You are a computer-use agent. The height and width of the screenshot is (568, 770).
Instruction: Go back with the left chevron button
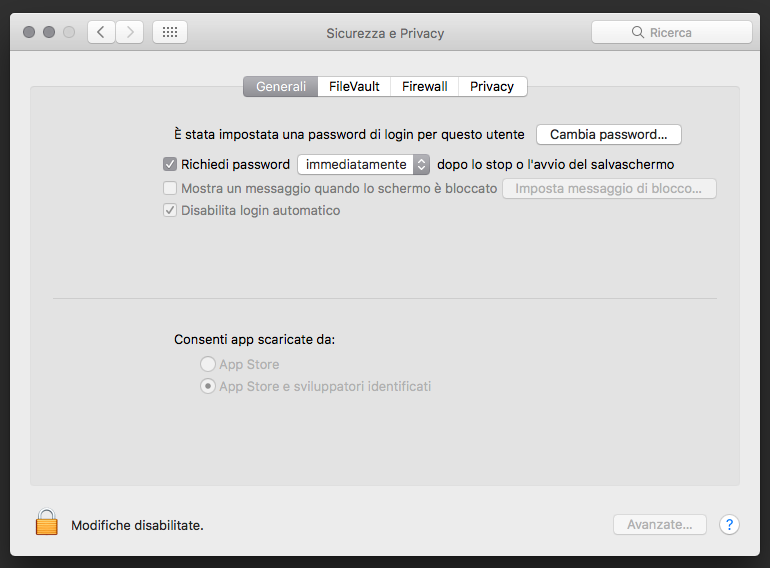click(101, 32)
